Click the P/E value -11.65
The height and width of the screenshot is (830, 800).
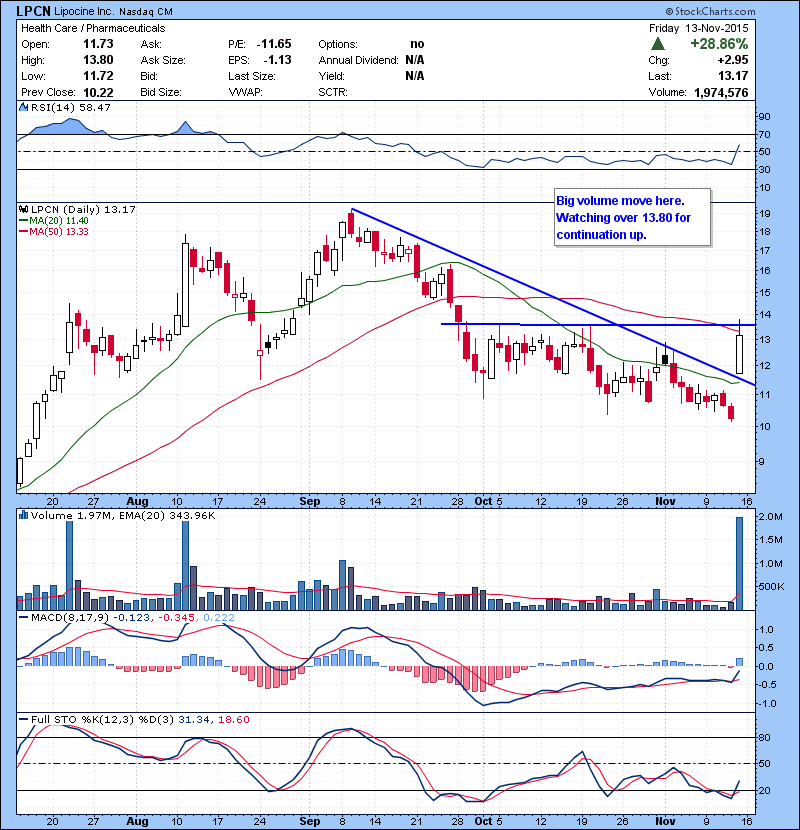pos(274,44)
